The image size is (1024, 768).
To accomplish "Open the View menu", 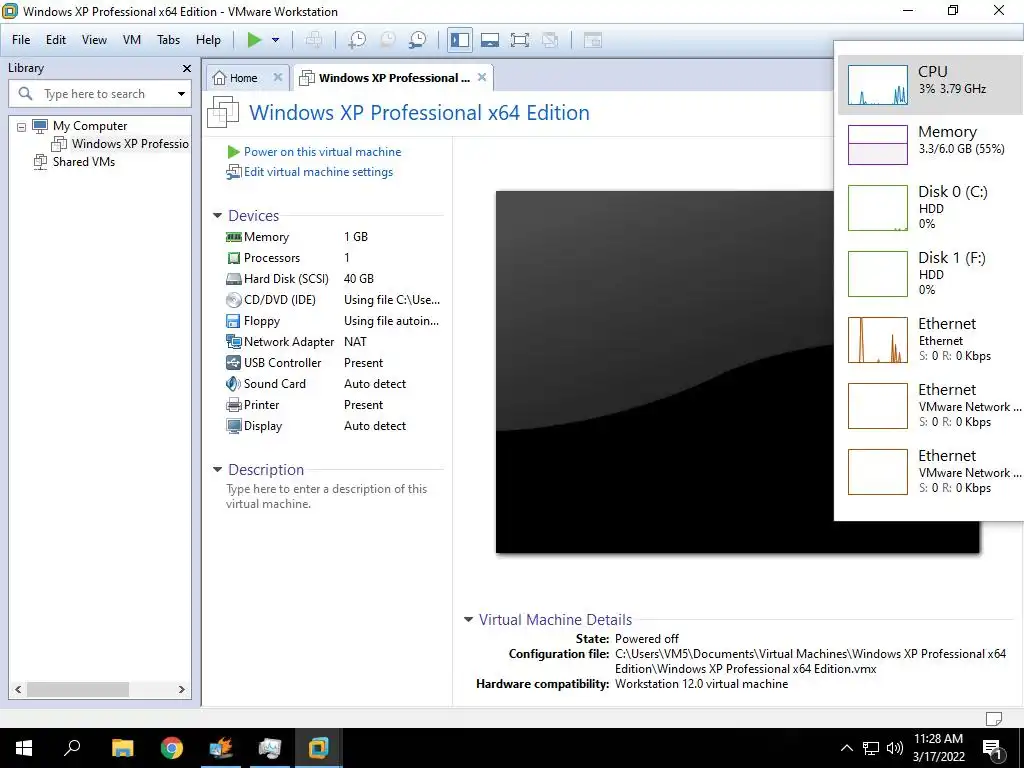I will [94, 40].
